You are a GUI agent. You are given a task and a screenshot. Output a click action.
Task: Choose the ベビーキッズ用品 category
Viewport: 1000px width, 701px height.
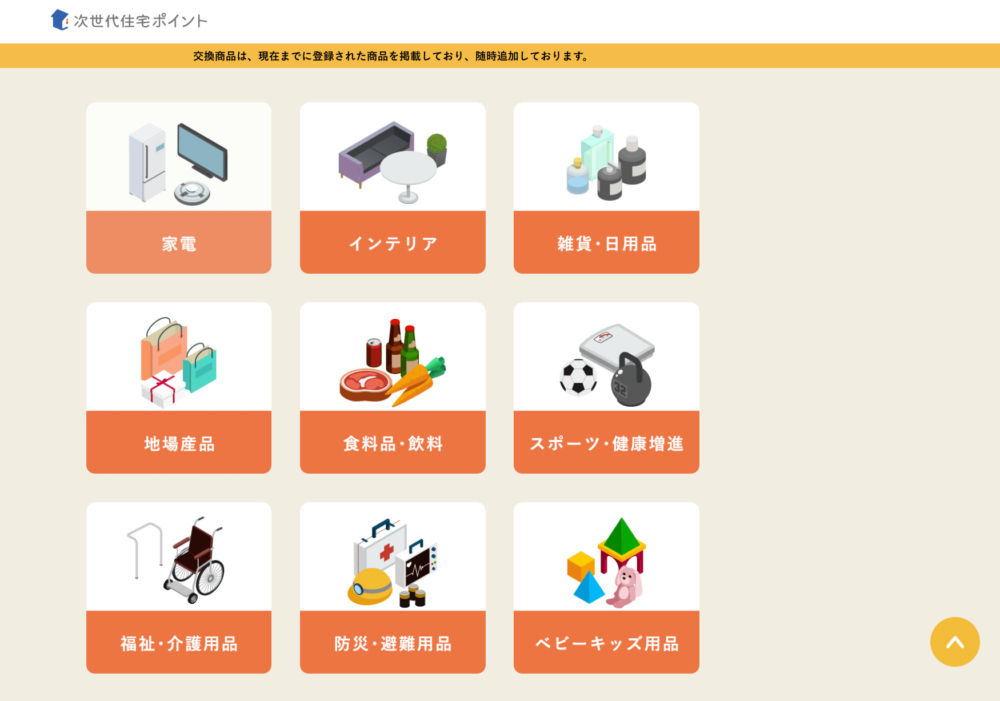tap(607, 642)
